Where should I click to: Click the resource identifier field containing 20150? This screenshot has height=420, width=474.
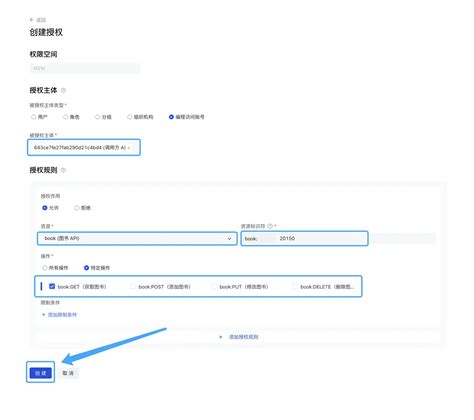(304, 239)
